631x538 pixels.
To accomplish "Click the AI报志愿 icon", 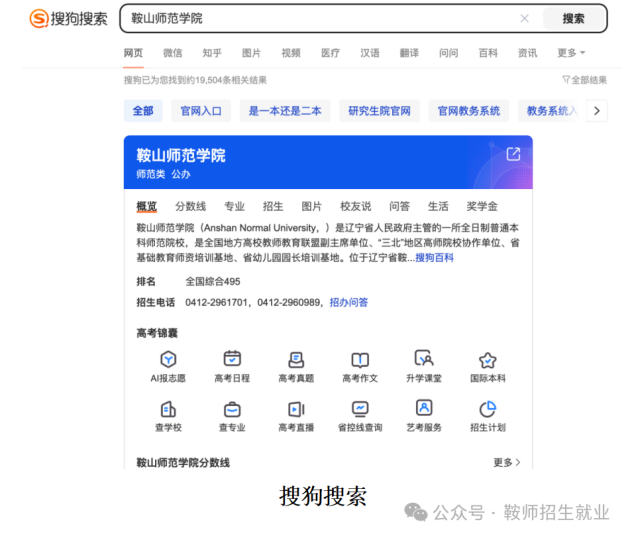I will (168, 360).
